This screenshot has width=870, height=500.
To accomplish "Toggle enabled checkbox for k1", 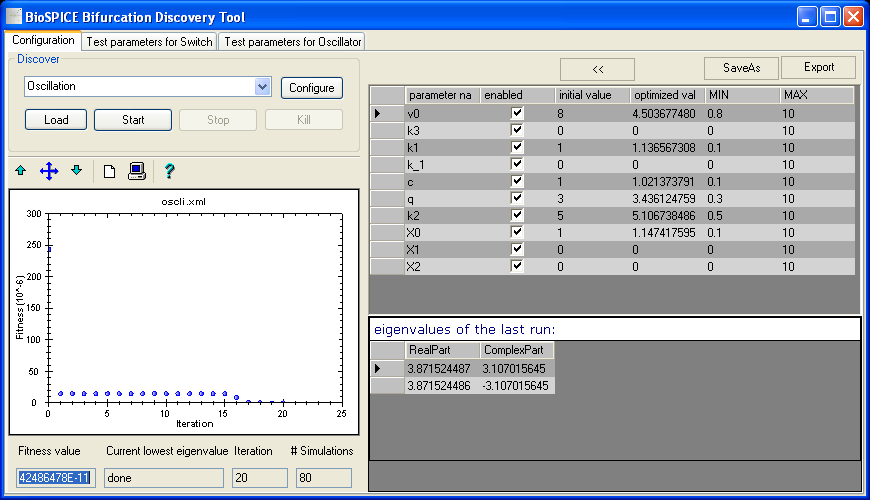I will pyautogui.click(x=517, y=147).
